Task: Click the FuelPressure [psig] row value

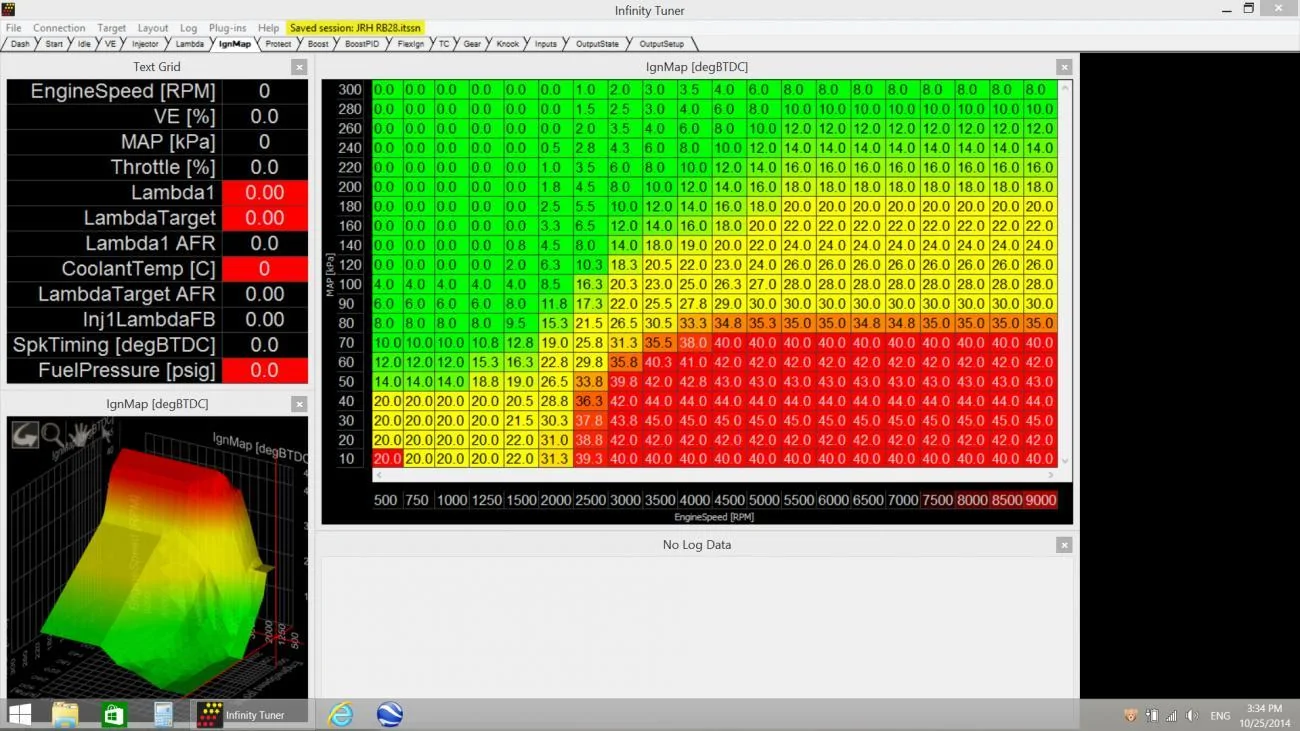Action: click(x=265, y=371)
